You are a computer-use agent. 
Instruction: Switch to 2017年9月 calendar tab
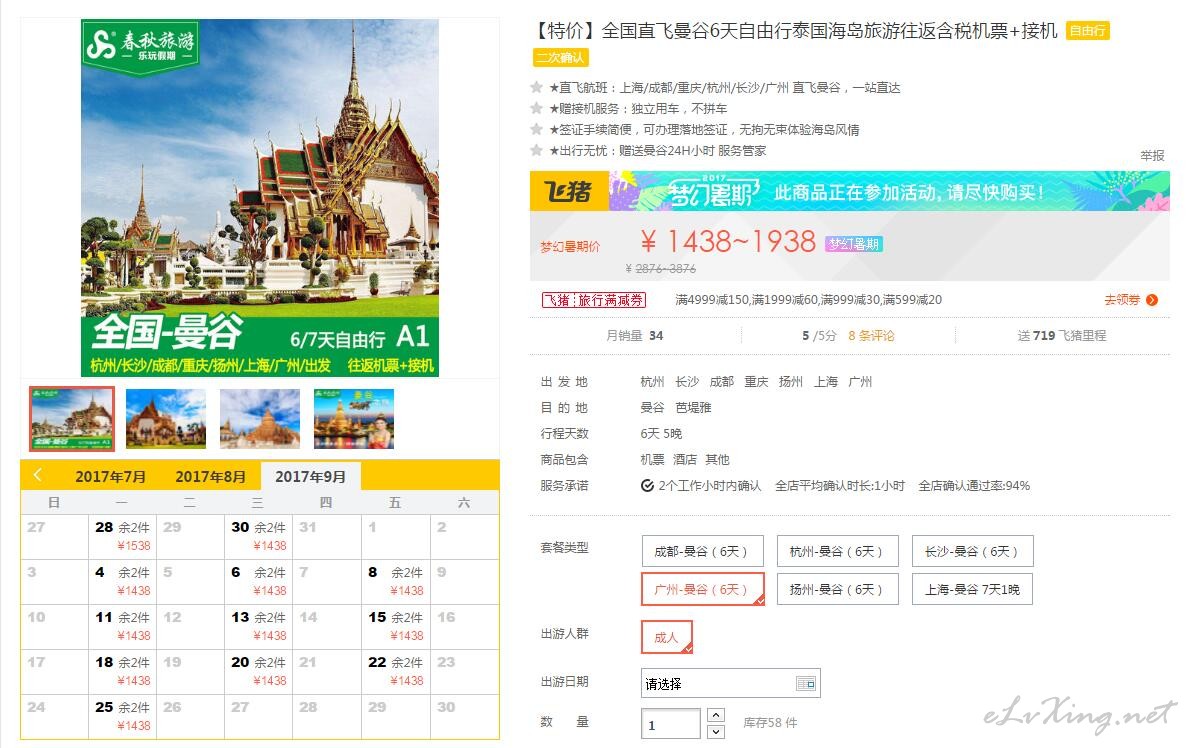[x=311, y=477]
